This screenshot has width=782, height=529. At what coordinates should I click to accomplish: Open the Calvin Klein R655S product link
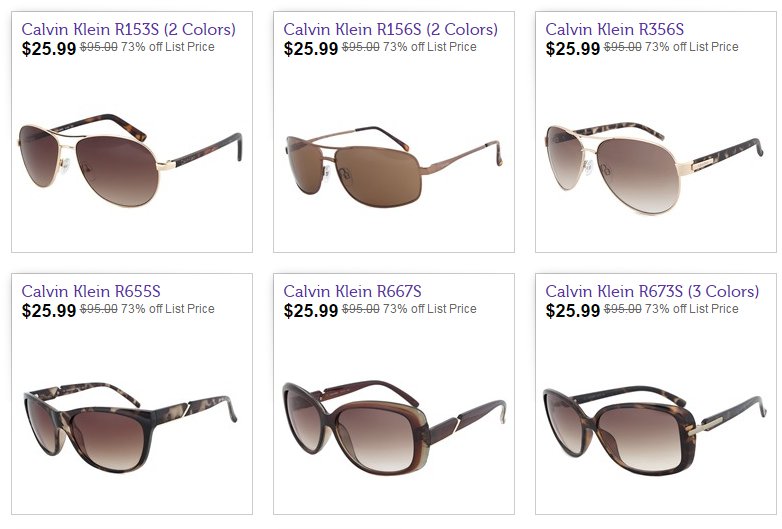tap(91, 291)
